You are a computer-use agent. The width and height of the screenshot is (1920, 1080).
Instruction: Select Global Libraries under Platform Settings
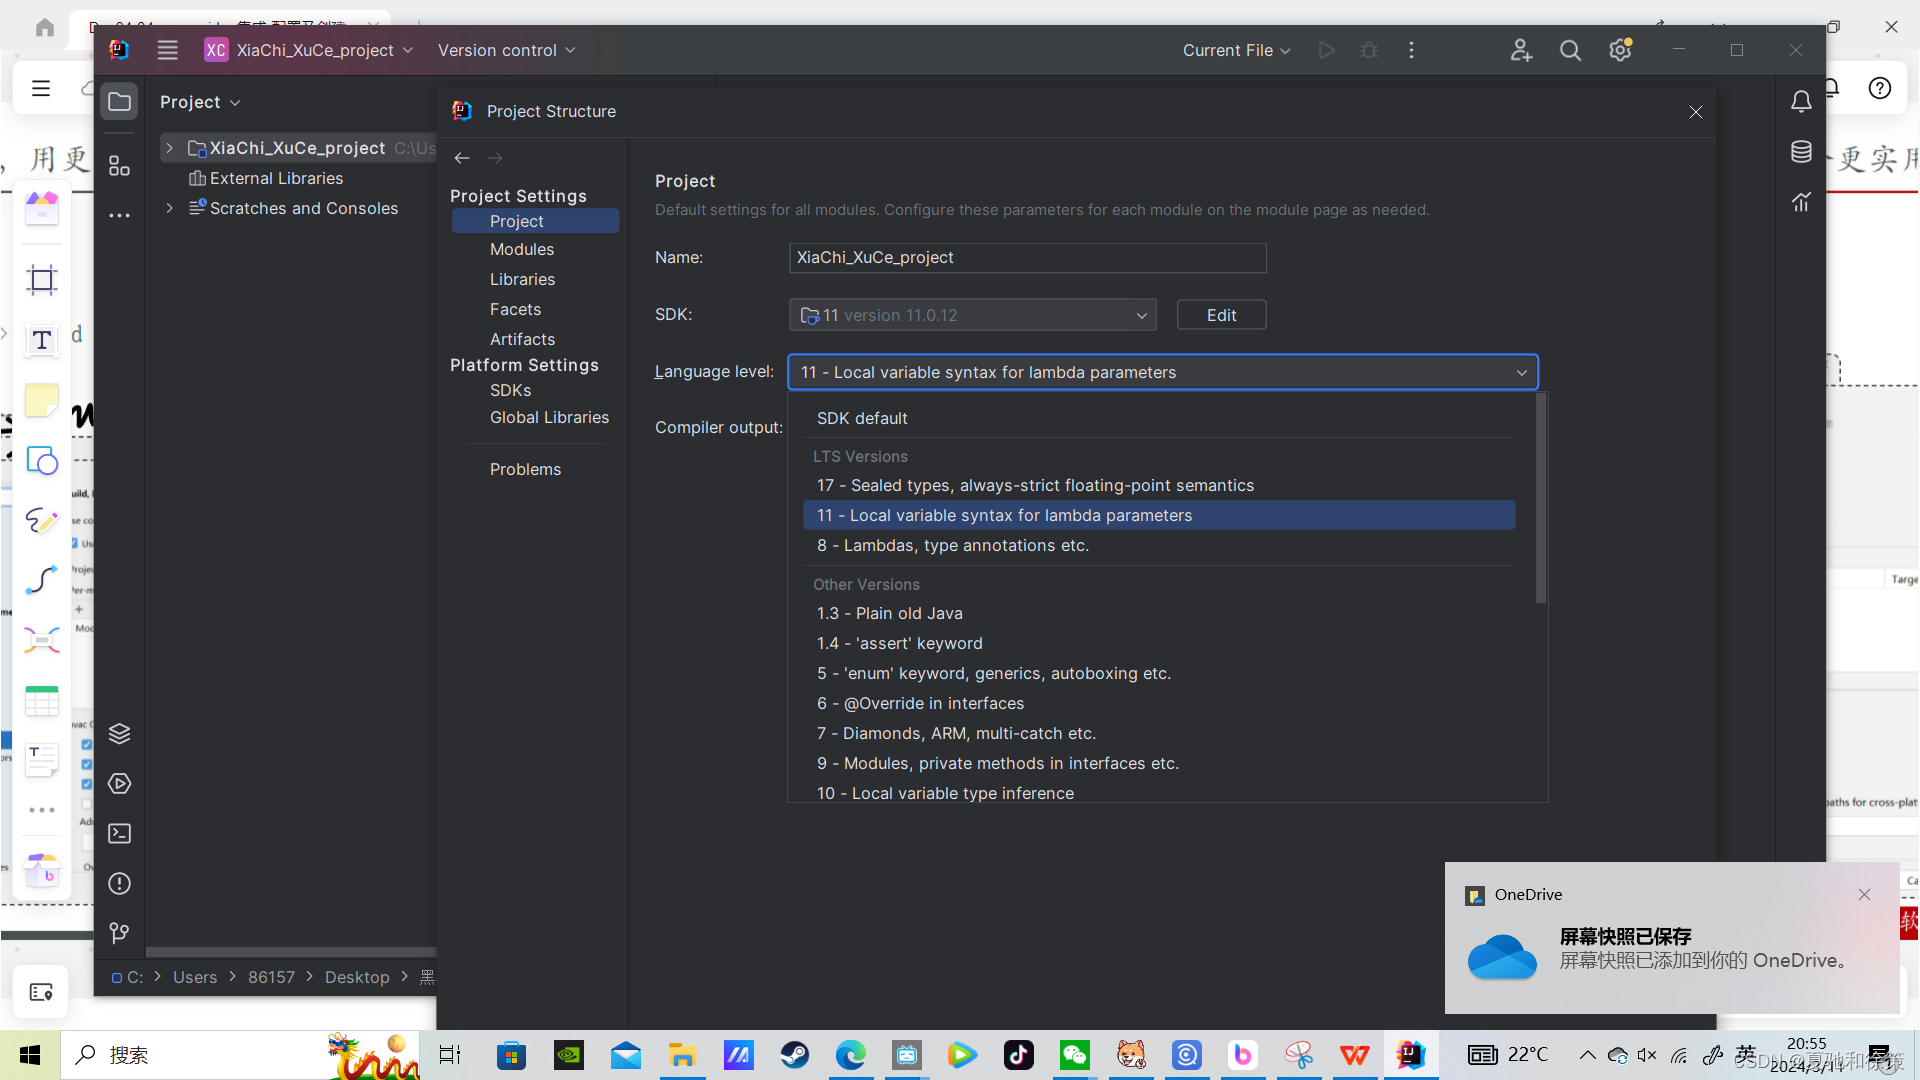(549, 417)
